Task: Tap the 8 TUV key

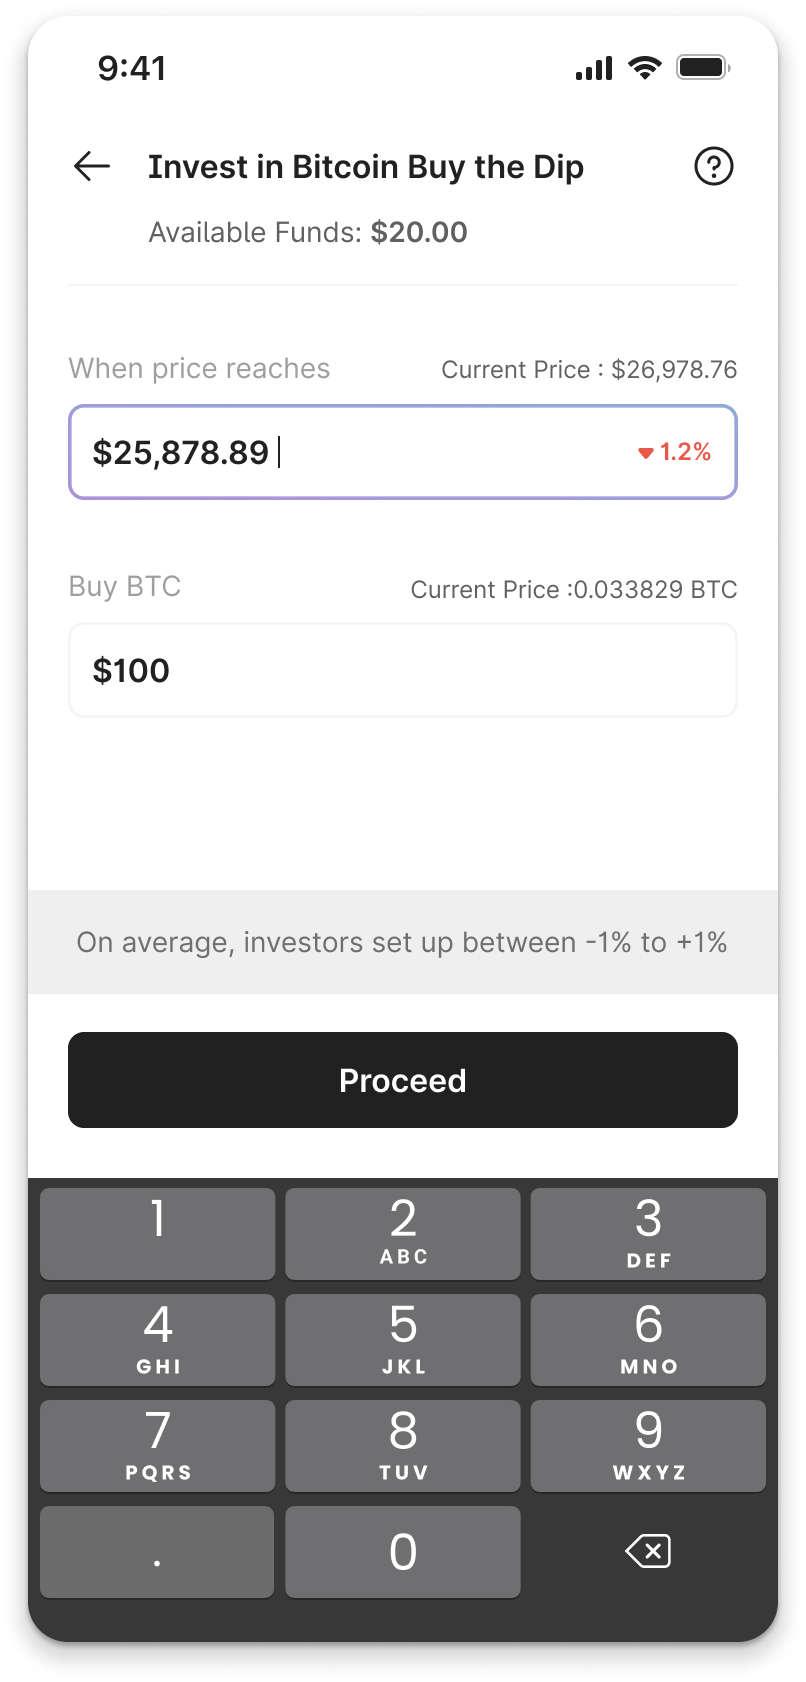Action: click(x=403, y=1446)
